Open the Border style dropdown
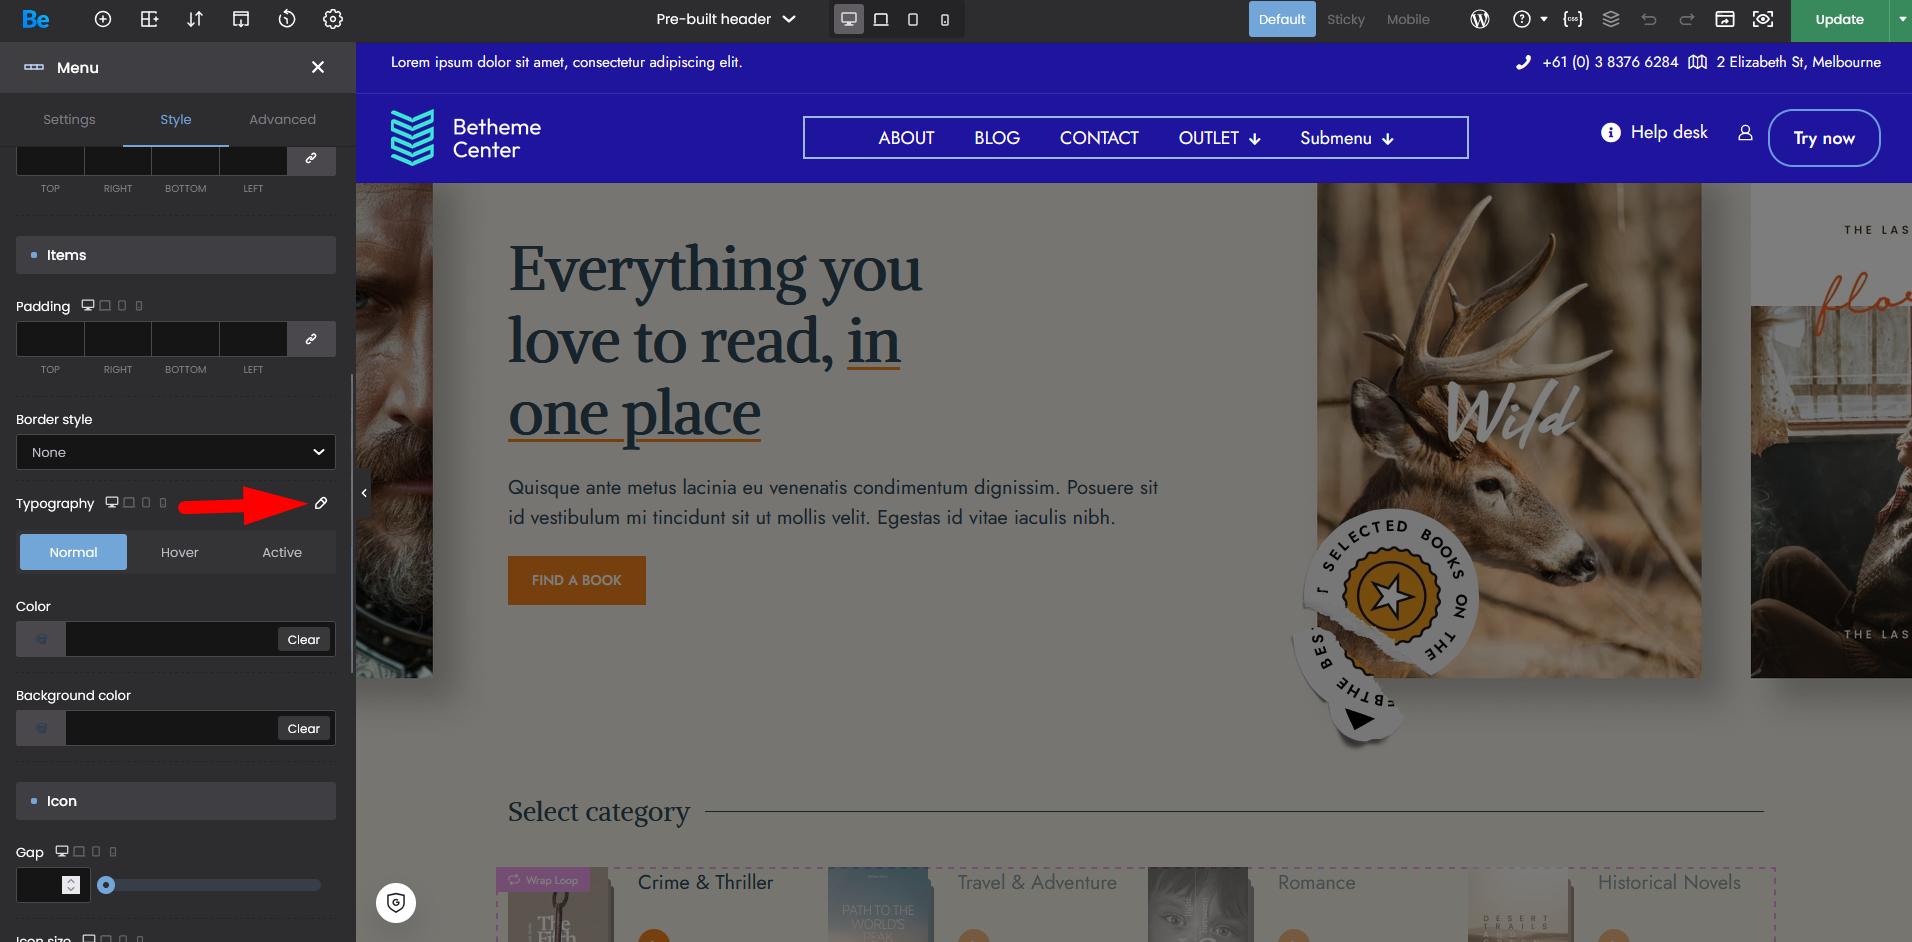This screenshot has width=1912, height=942. (x=176, y=452)
